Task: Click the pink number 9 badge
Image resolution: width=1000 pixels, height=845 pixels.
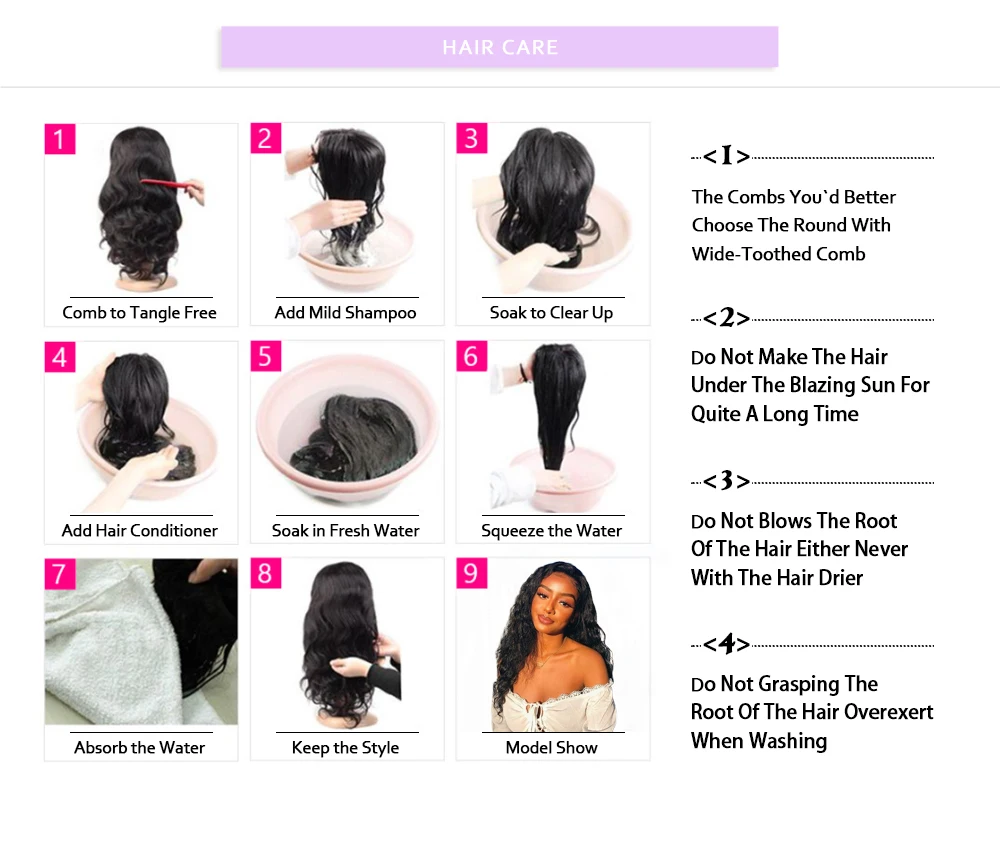Action: pos(471,573)
